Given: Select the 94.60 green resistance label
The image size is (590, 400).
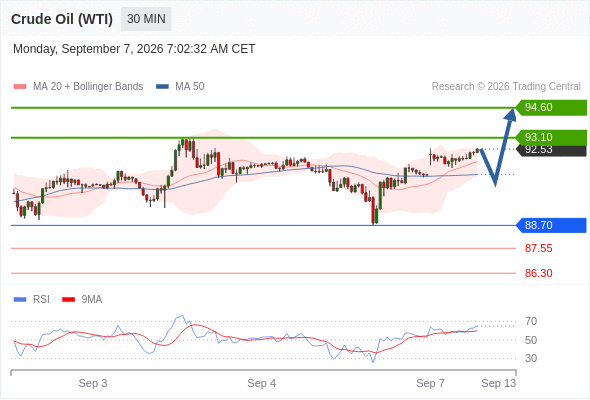Looking at the screenshot, I should click(x=551, y=107).
